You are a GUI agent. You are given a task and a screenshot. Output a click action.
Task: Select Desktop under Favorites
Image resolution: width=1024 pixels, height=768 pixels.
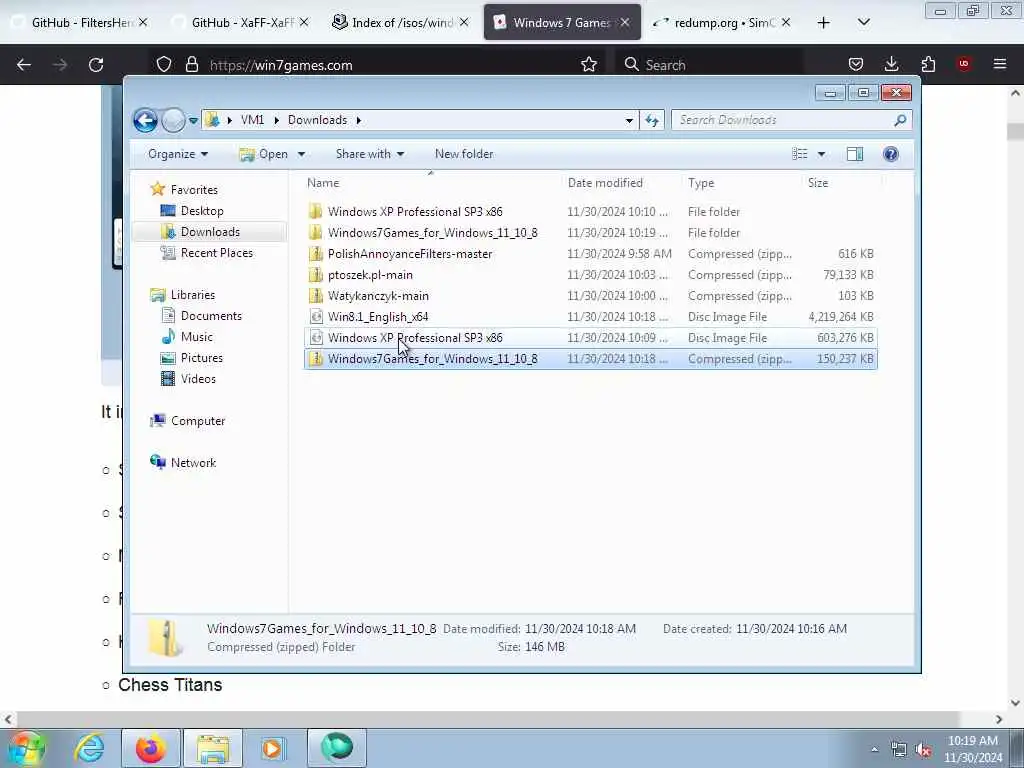pos(202,211)
